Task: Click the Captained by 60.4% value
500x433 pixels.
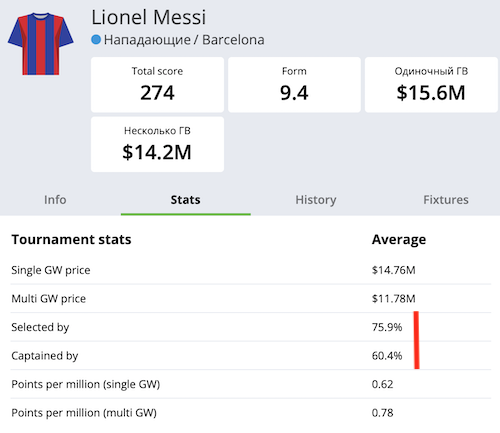Action: (387, 356)
